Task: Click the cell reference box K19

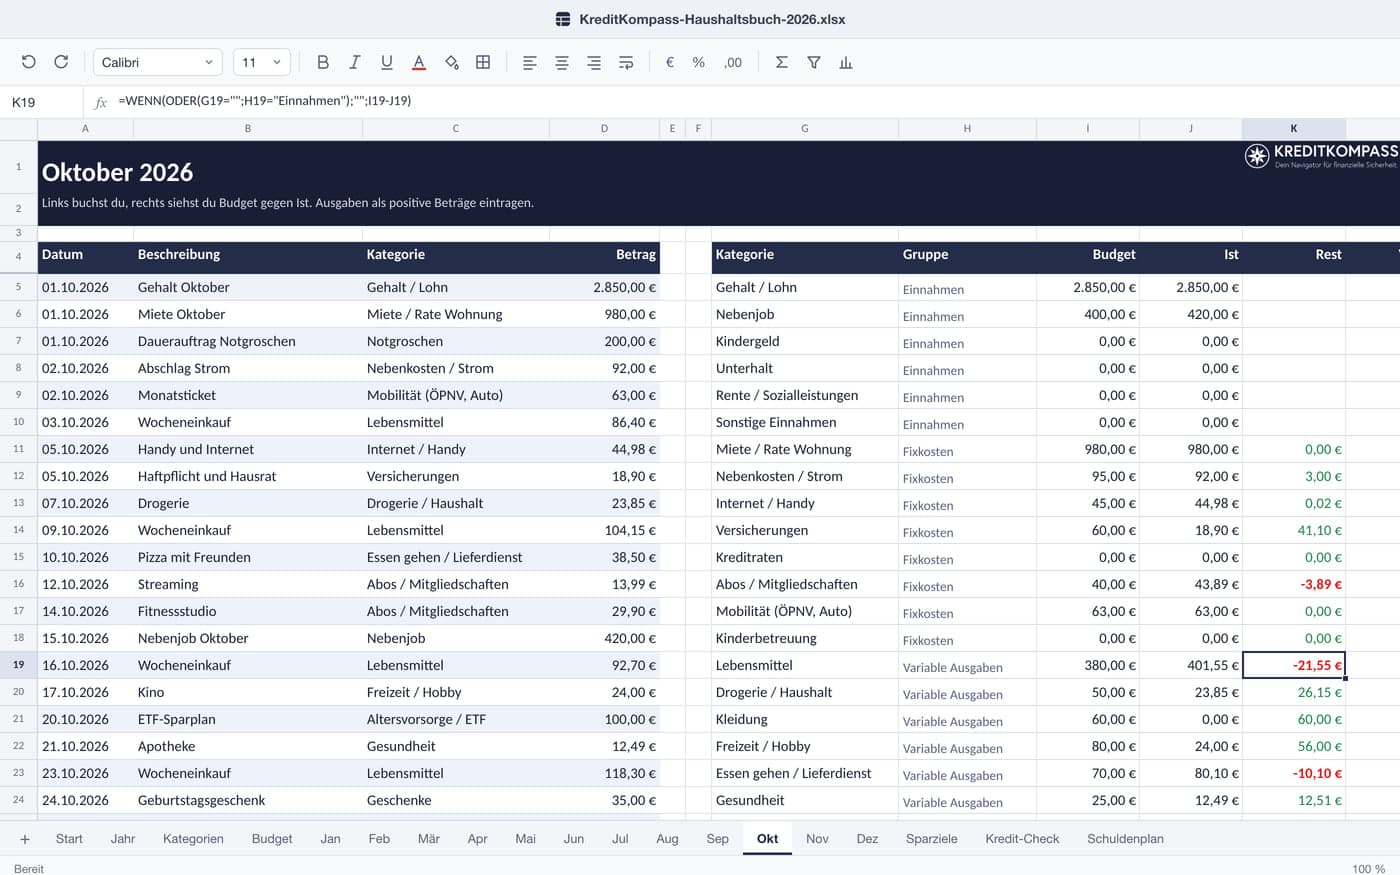Action: pos(42,102)
